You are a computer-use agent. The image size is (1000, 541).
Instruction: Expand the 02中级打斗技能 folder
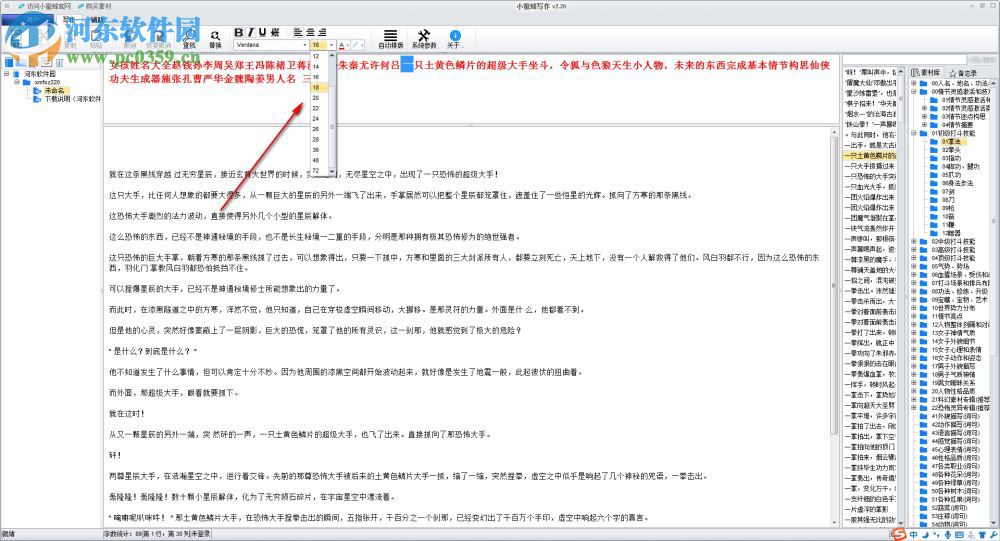(914, 242)
